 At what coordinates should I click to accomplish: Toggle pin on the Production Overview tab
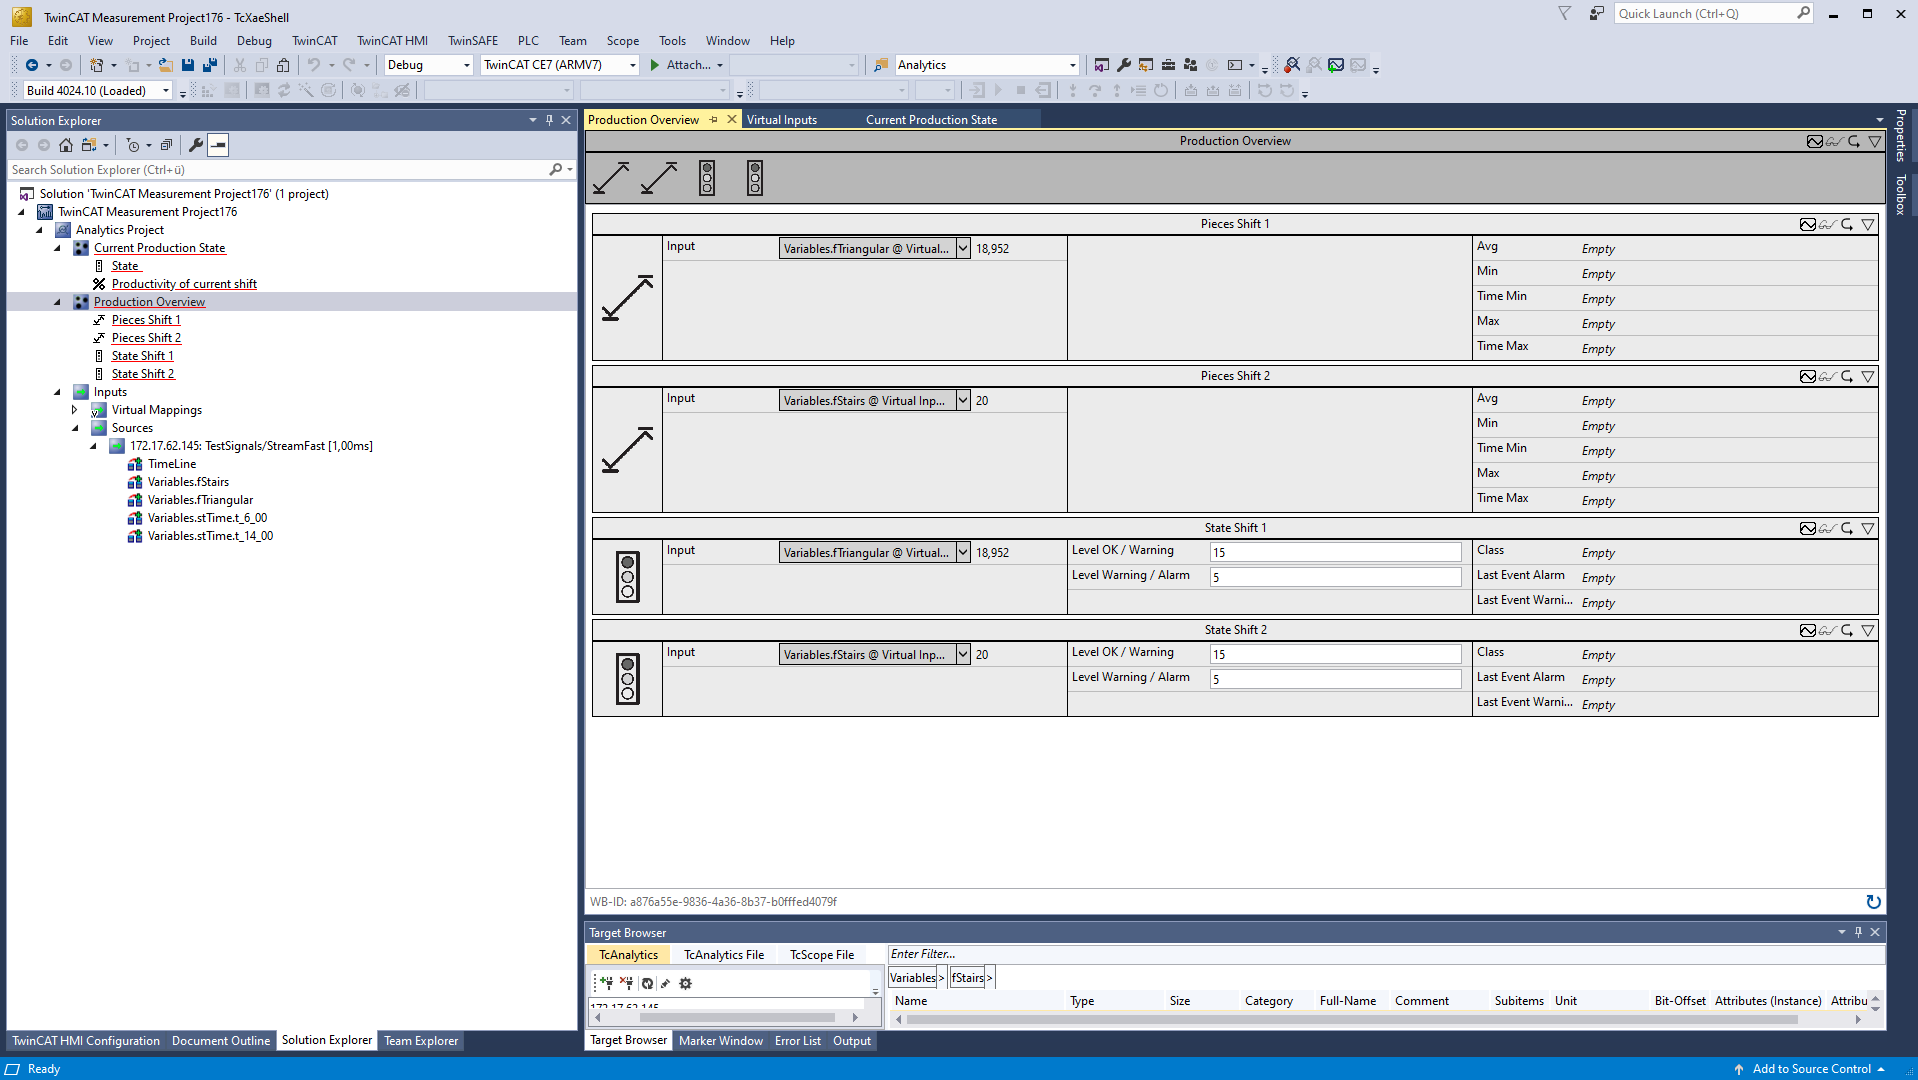(714, 120)
